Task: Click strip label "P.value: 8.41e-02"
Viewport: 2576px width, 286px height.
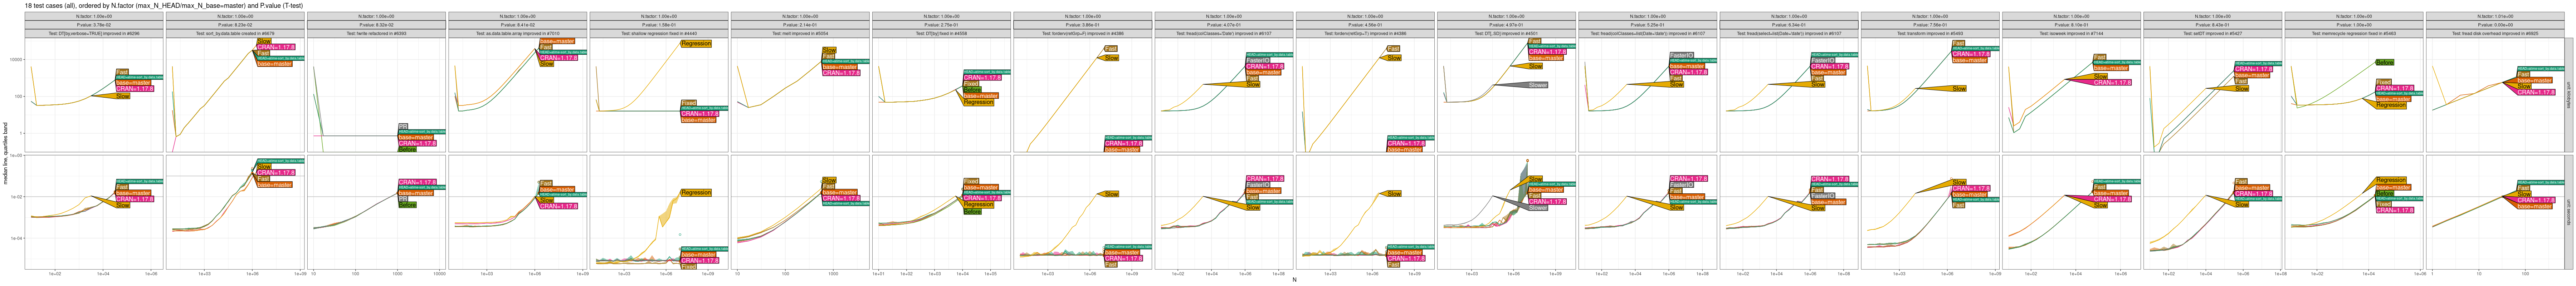Action: point(518,25)
